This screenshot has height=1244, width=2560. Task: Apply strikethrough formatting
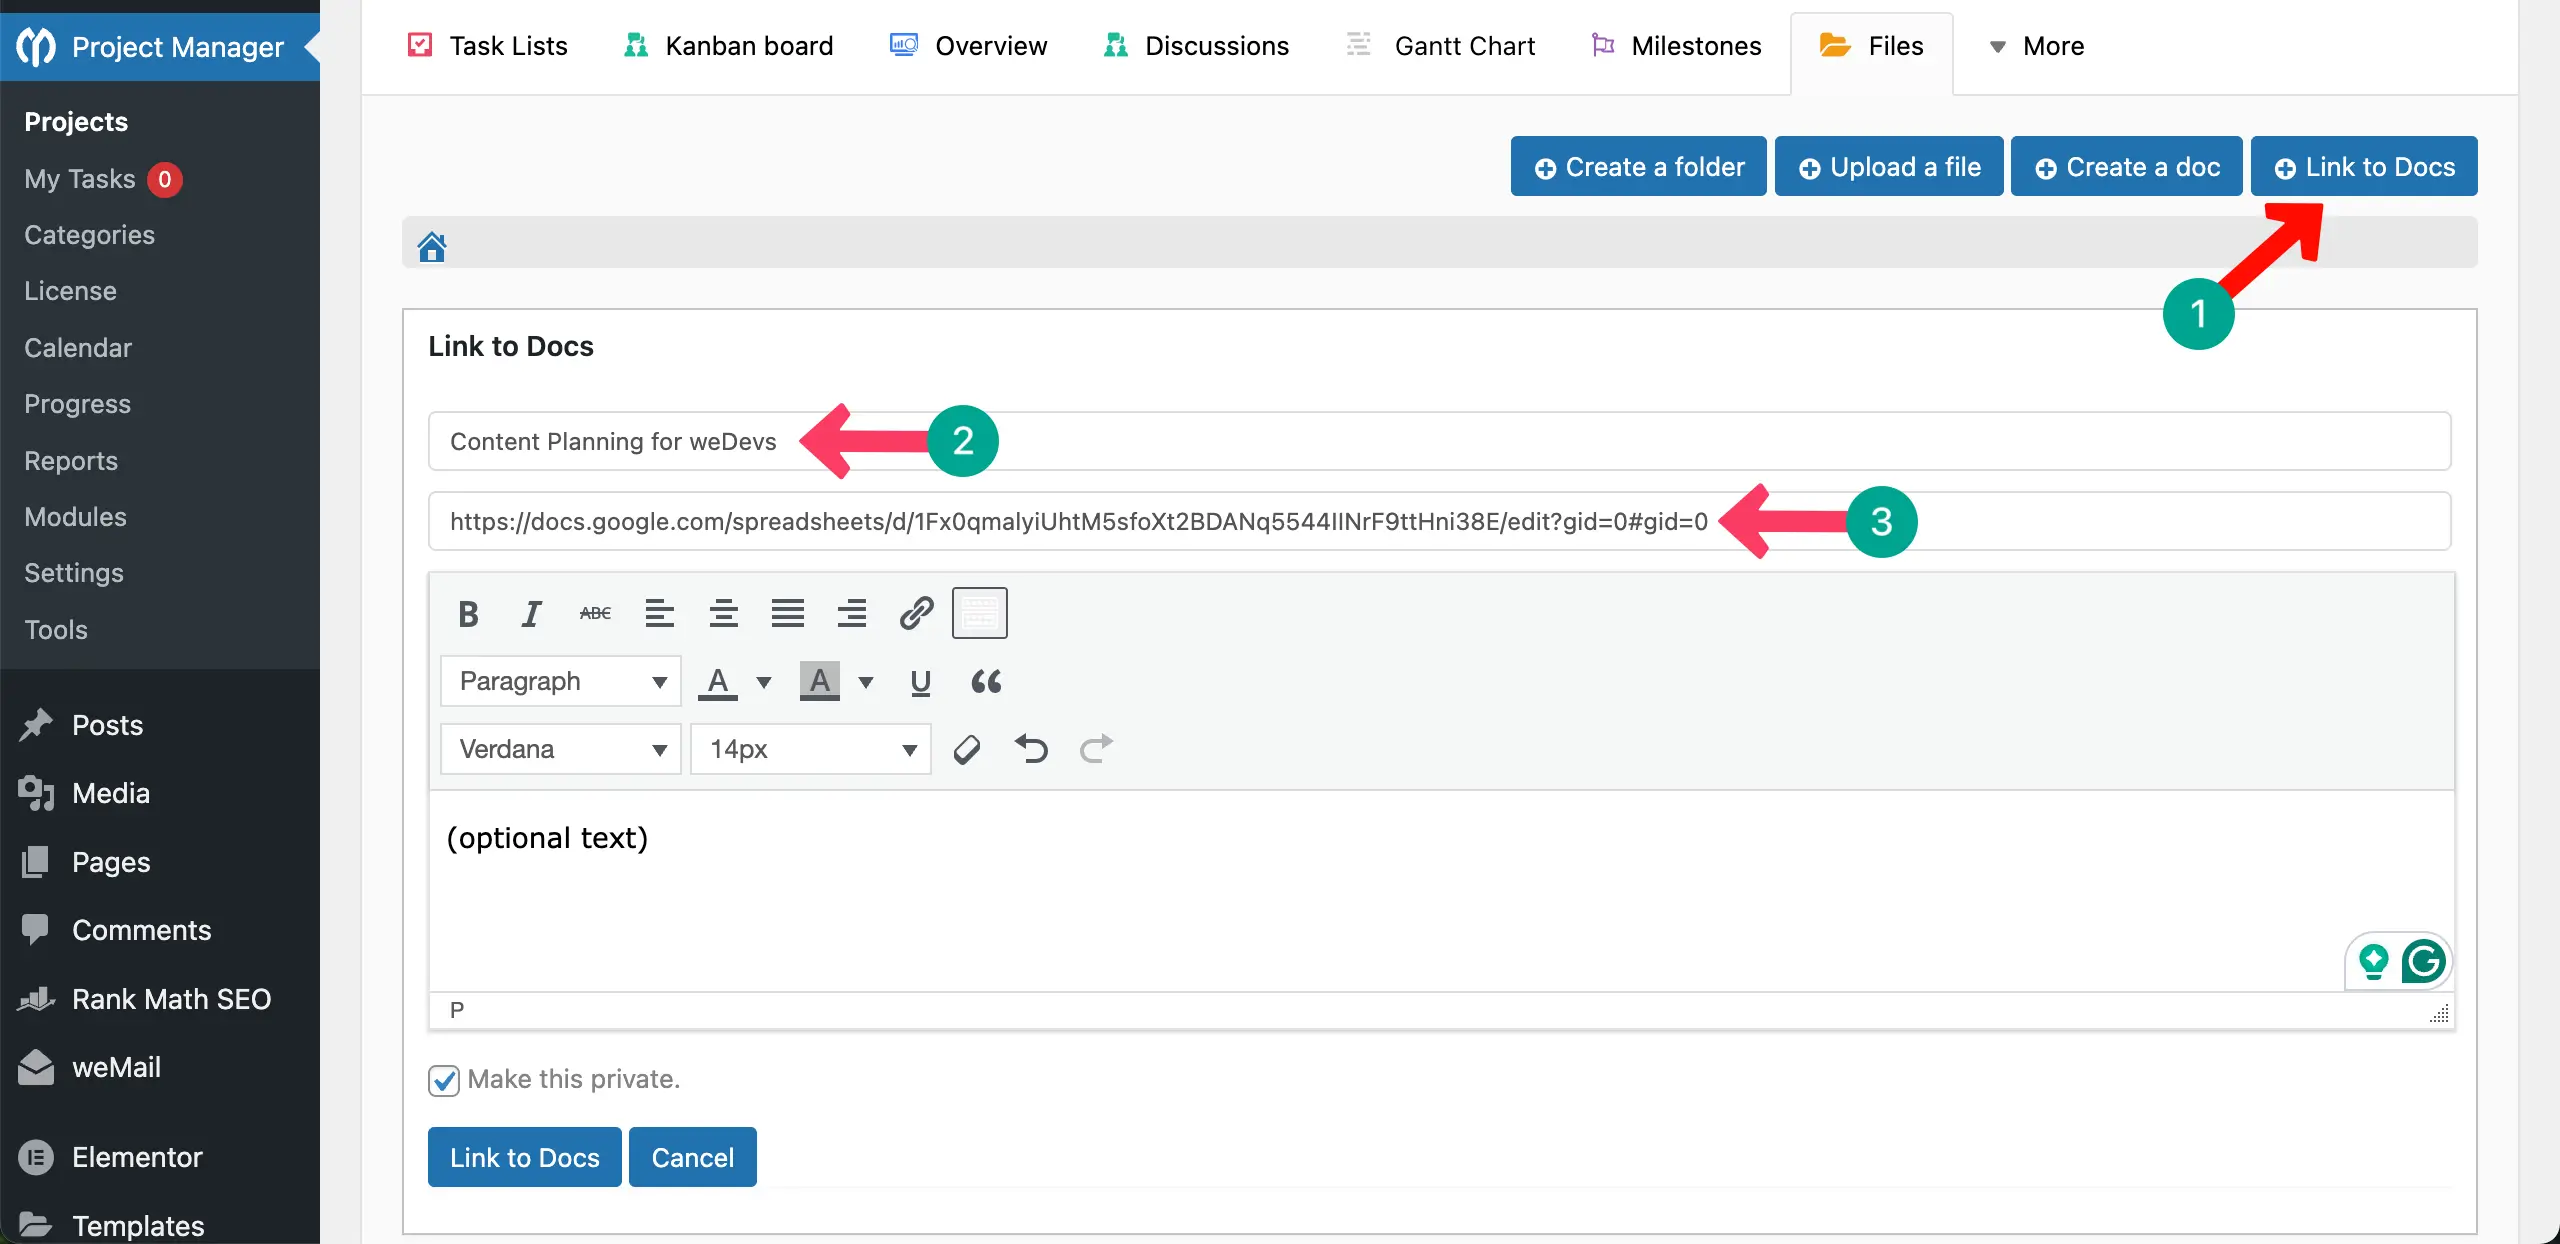point(594,613)
